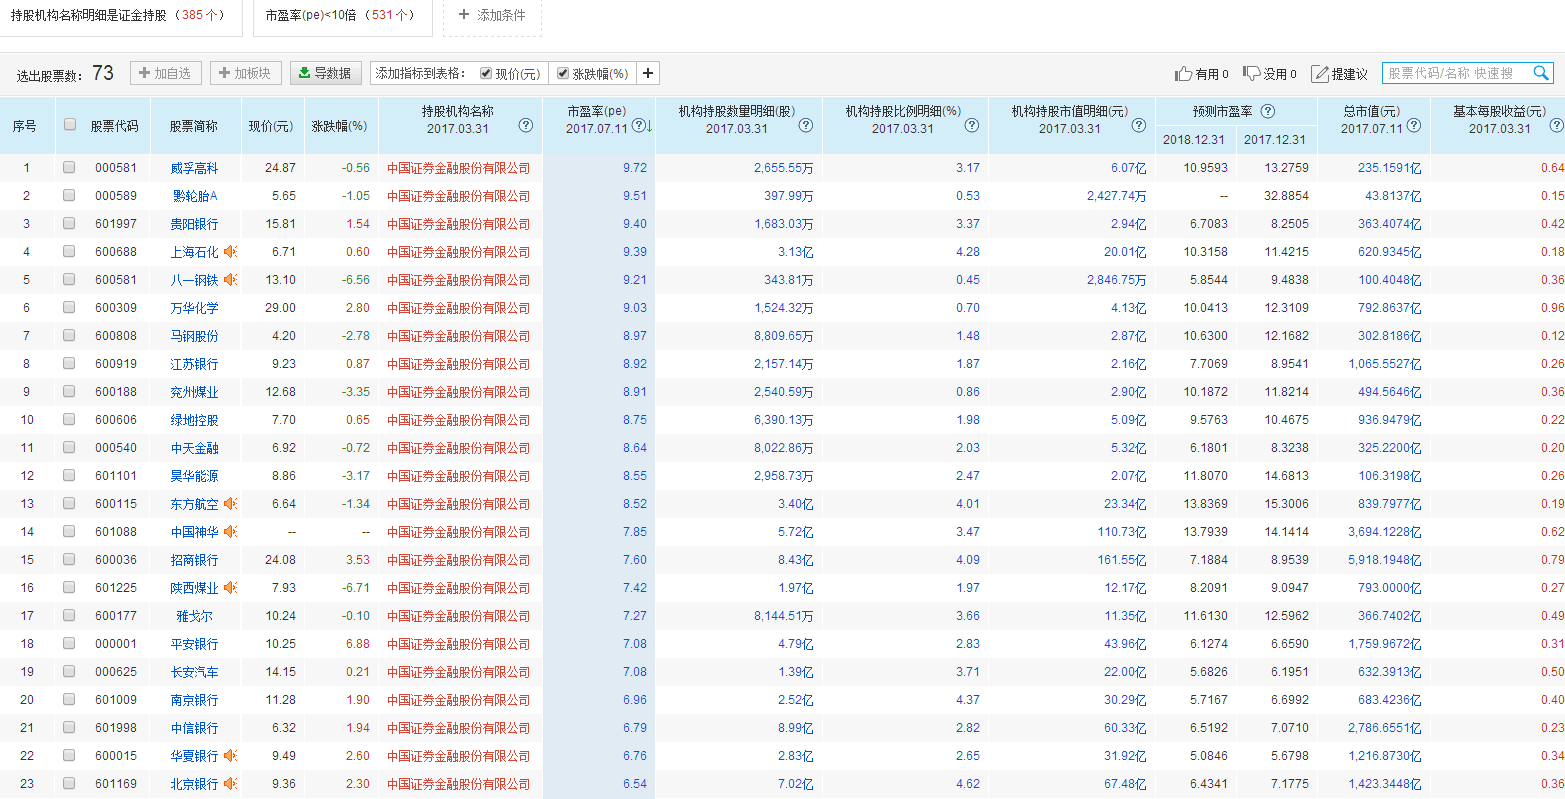Viewport: 1565px width, 799px height.
Task: Check the row checkbox for 601997 贵阳银行
Action: point(69,224)
